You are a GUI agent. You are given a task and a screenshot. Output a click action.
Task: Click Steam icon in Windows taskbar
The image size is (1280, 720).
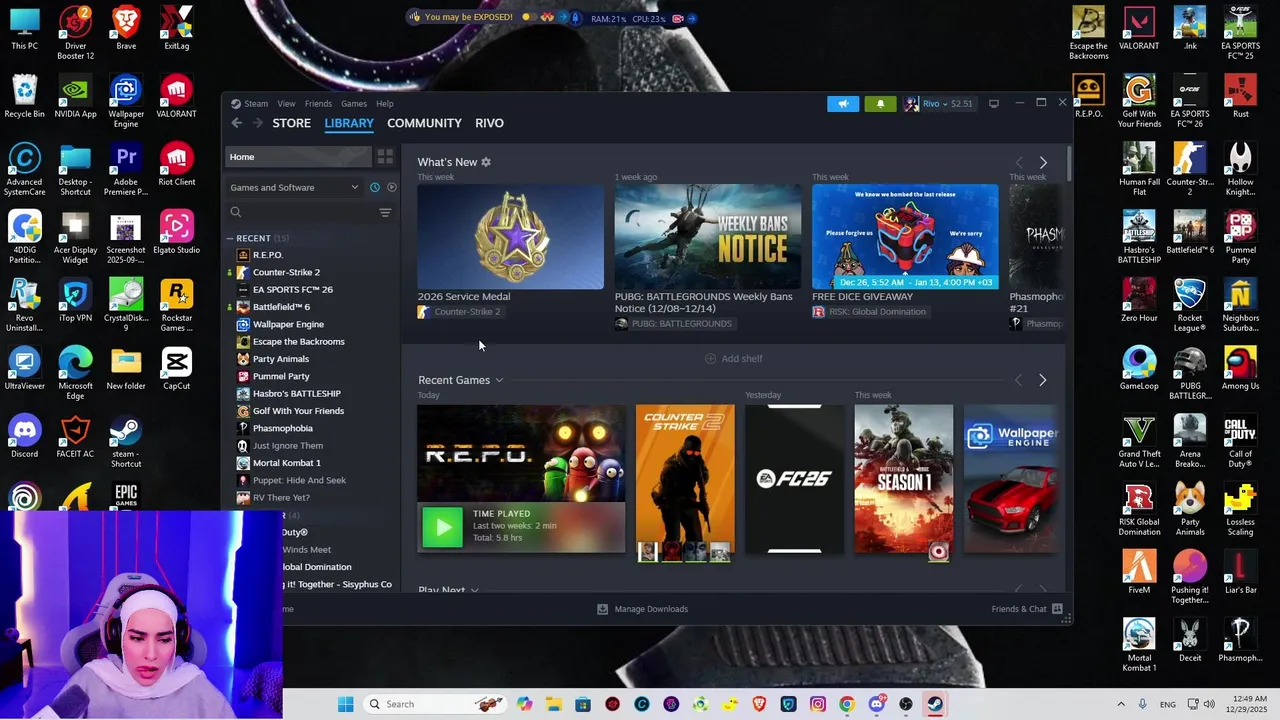(x=934, y=704)
